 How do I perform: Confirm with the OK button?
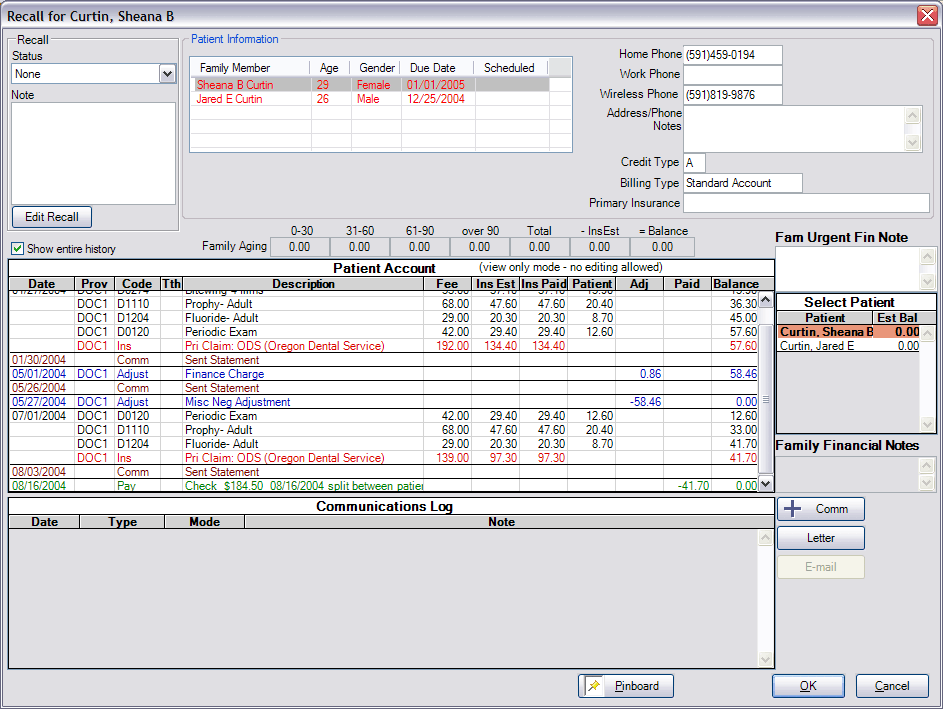click(x=808, y=686)
